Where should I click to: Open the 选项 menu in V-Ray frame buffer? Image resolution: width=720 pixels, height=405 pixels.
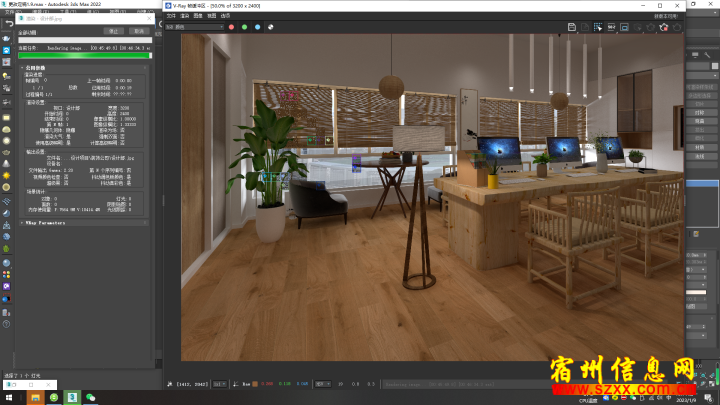pos(225,16)
